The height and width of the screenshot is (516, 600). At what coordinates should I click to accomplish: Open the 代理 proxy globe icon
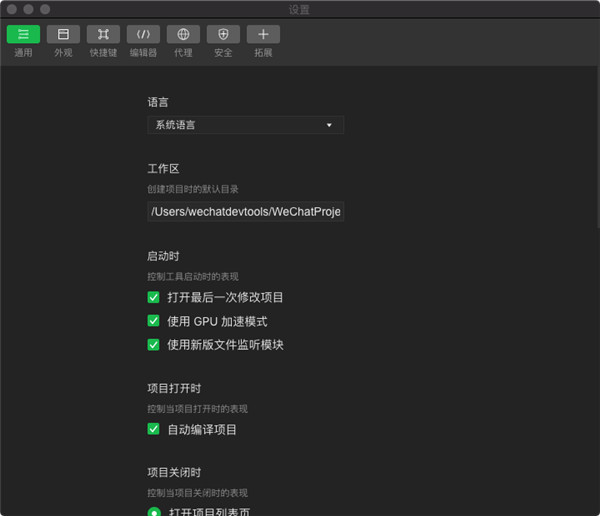point(183,34)
